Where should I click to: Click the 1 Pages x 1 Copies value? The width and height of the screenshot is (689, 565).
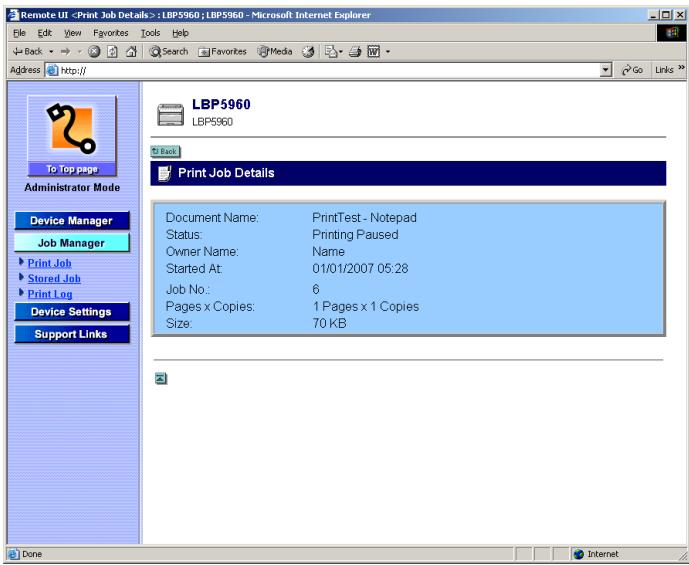point(366,307)
